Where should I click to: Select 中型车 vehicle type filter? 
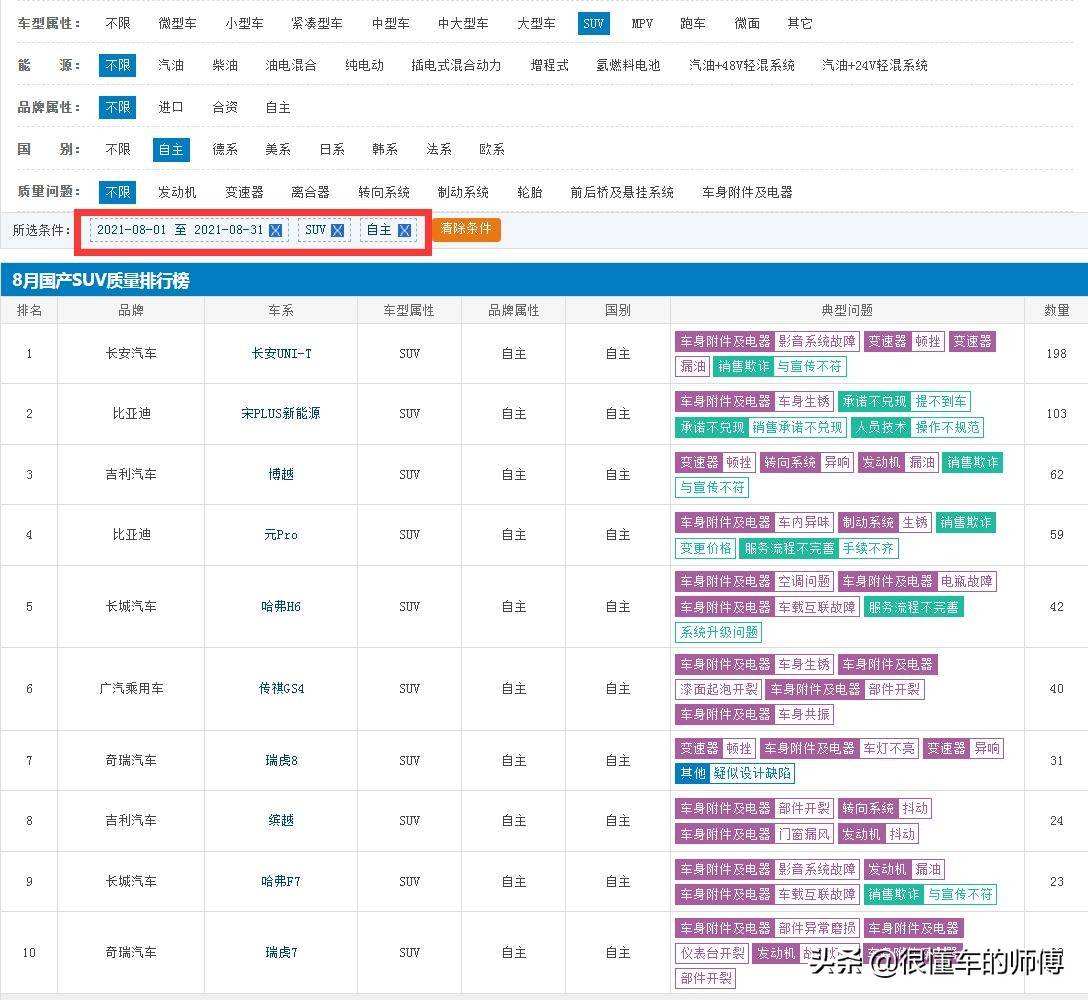click(391, 24)
